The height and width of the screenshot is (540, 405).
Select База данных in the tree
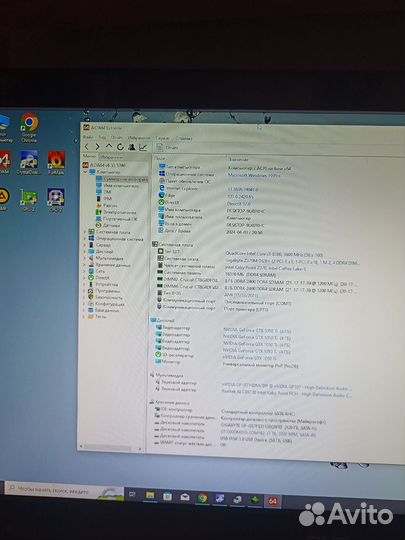(x=104, y=310)
